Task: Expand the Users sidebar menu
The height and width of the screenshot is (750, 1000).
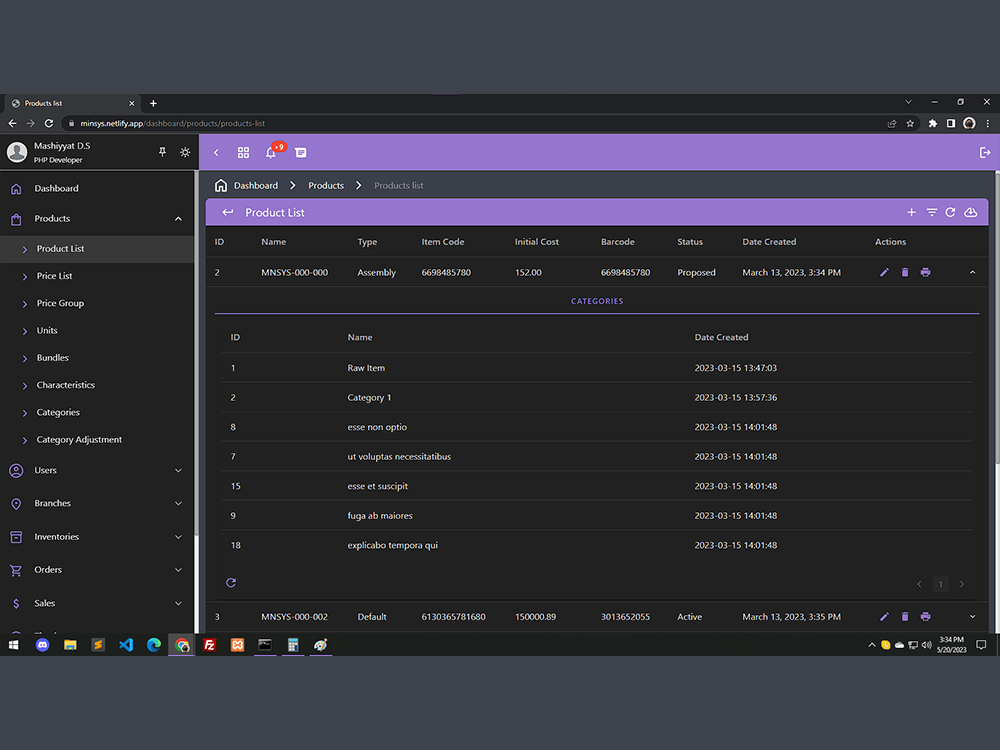Action: [x=178, y=471]
